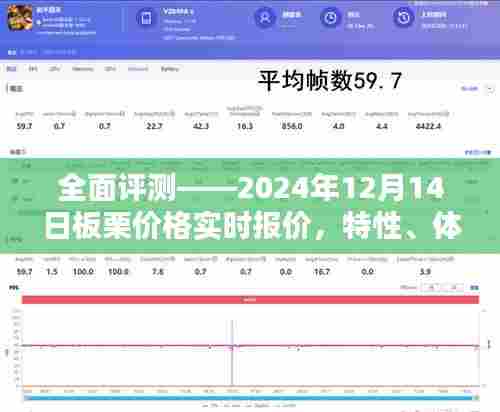Click the red label bar above chart
This screenshot has height=412, width=500.
250,300
